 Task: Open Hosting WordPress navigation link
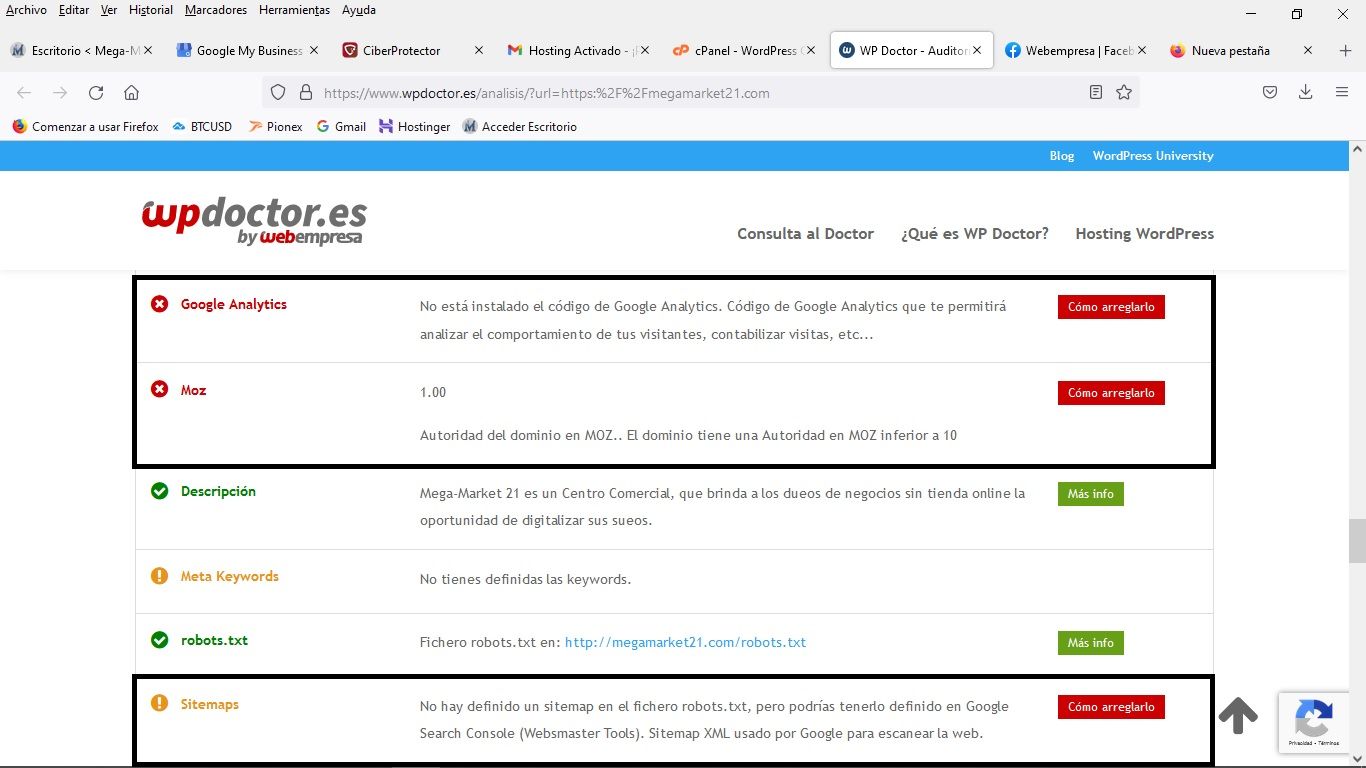point(1144,234)
